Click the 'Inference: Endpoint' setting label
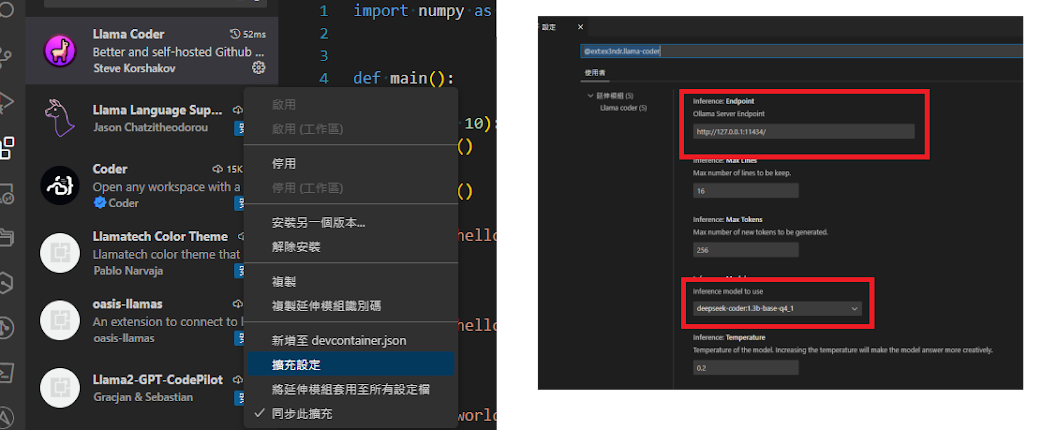This screenshot has width=1057, height=430. point(723,101)
